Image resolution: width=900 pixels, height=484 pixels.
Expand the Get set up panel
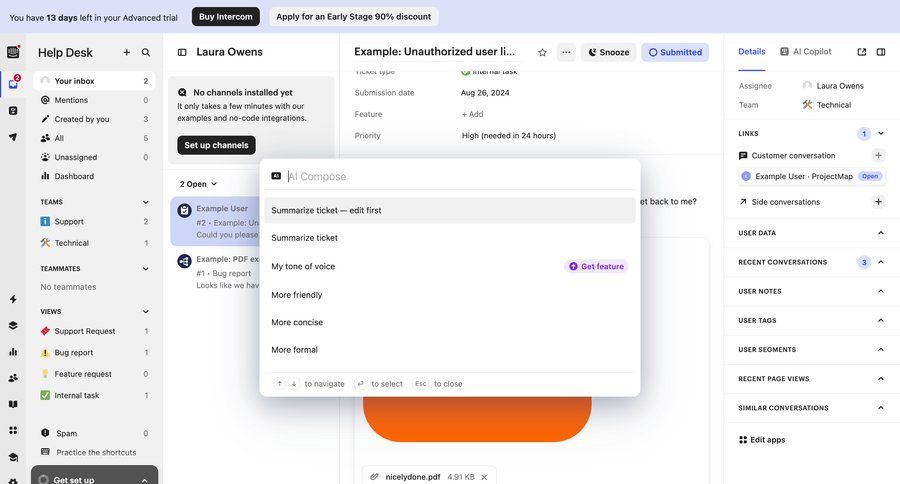[95, 477]
